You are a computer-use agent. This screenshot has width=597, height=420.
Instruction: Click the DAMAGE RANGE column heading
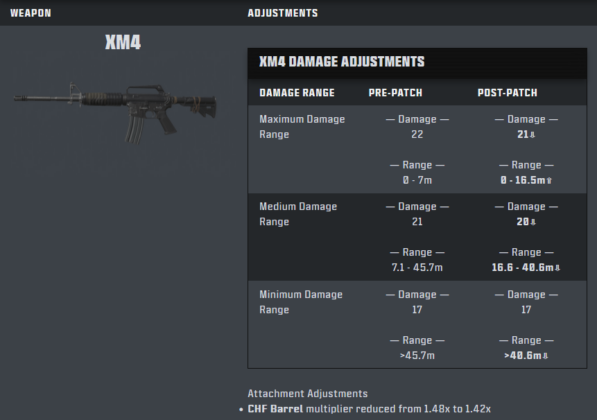pos(297,93)
